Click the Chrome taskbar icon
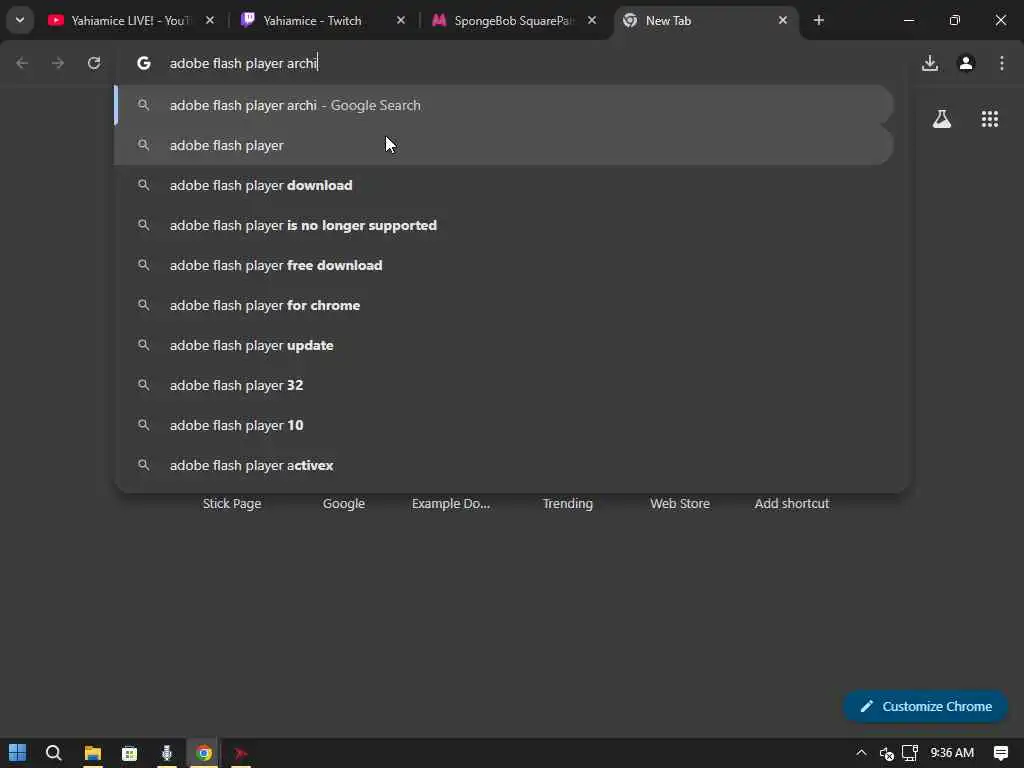Screen dimensions: 1024x768 tap(204, 753)
